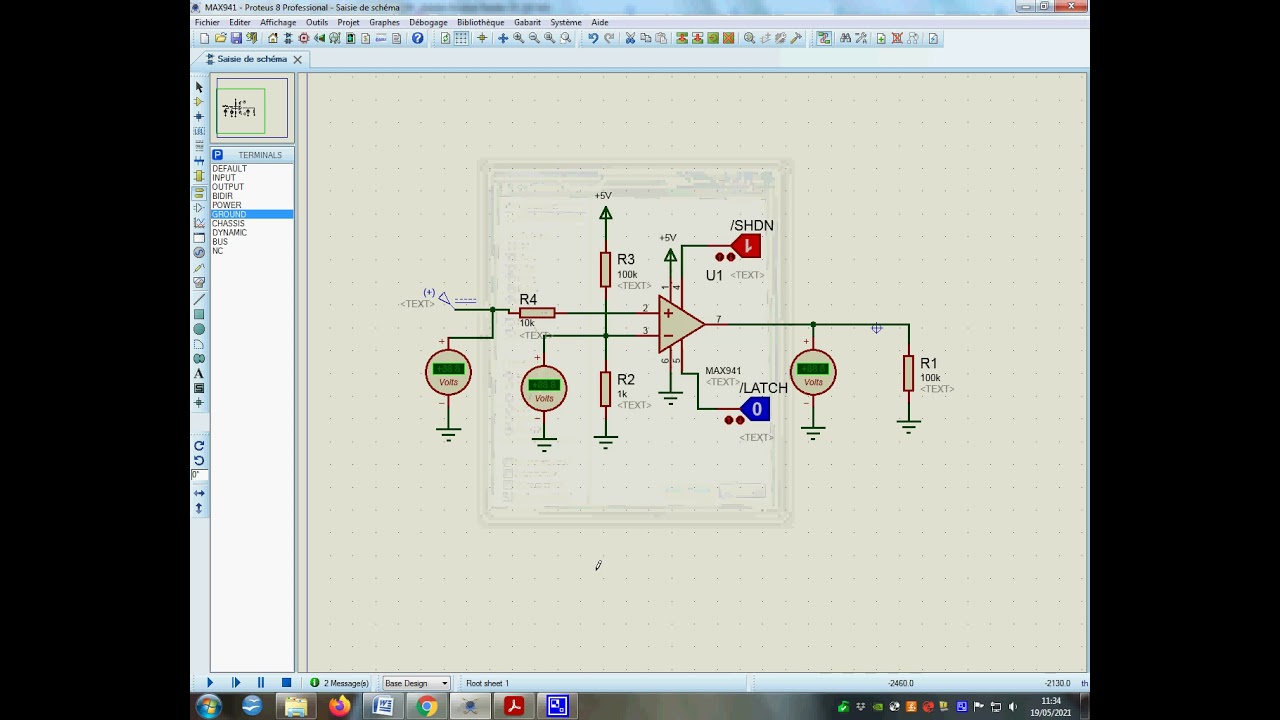The width and height of the screenshot is (1280, 720).
Task: Open Google Chrome from the taskbar
Action: point(427,707)
